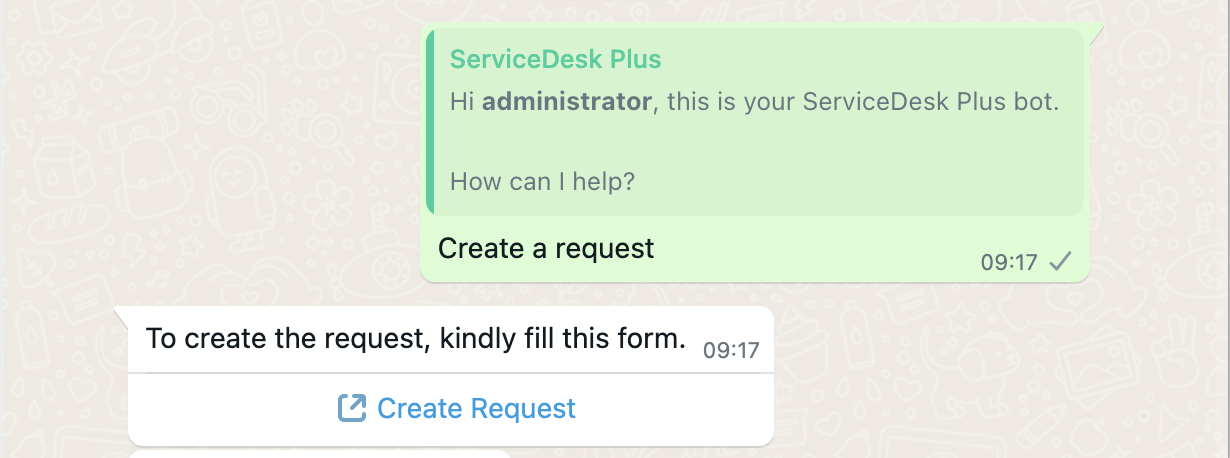The image size is (1230, 458).
Task: Click the word "Hi" in quoted message
Action: (x=461, y=102)
